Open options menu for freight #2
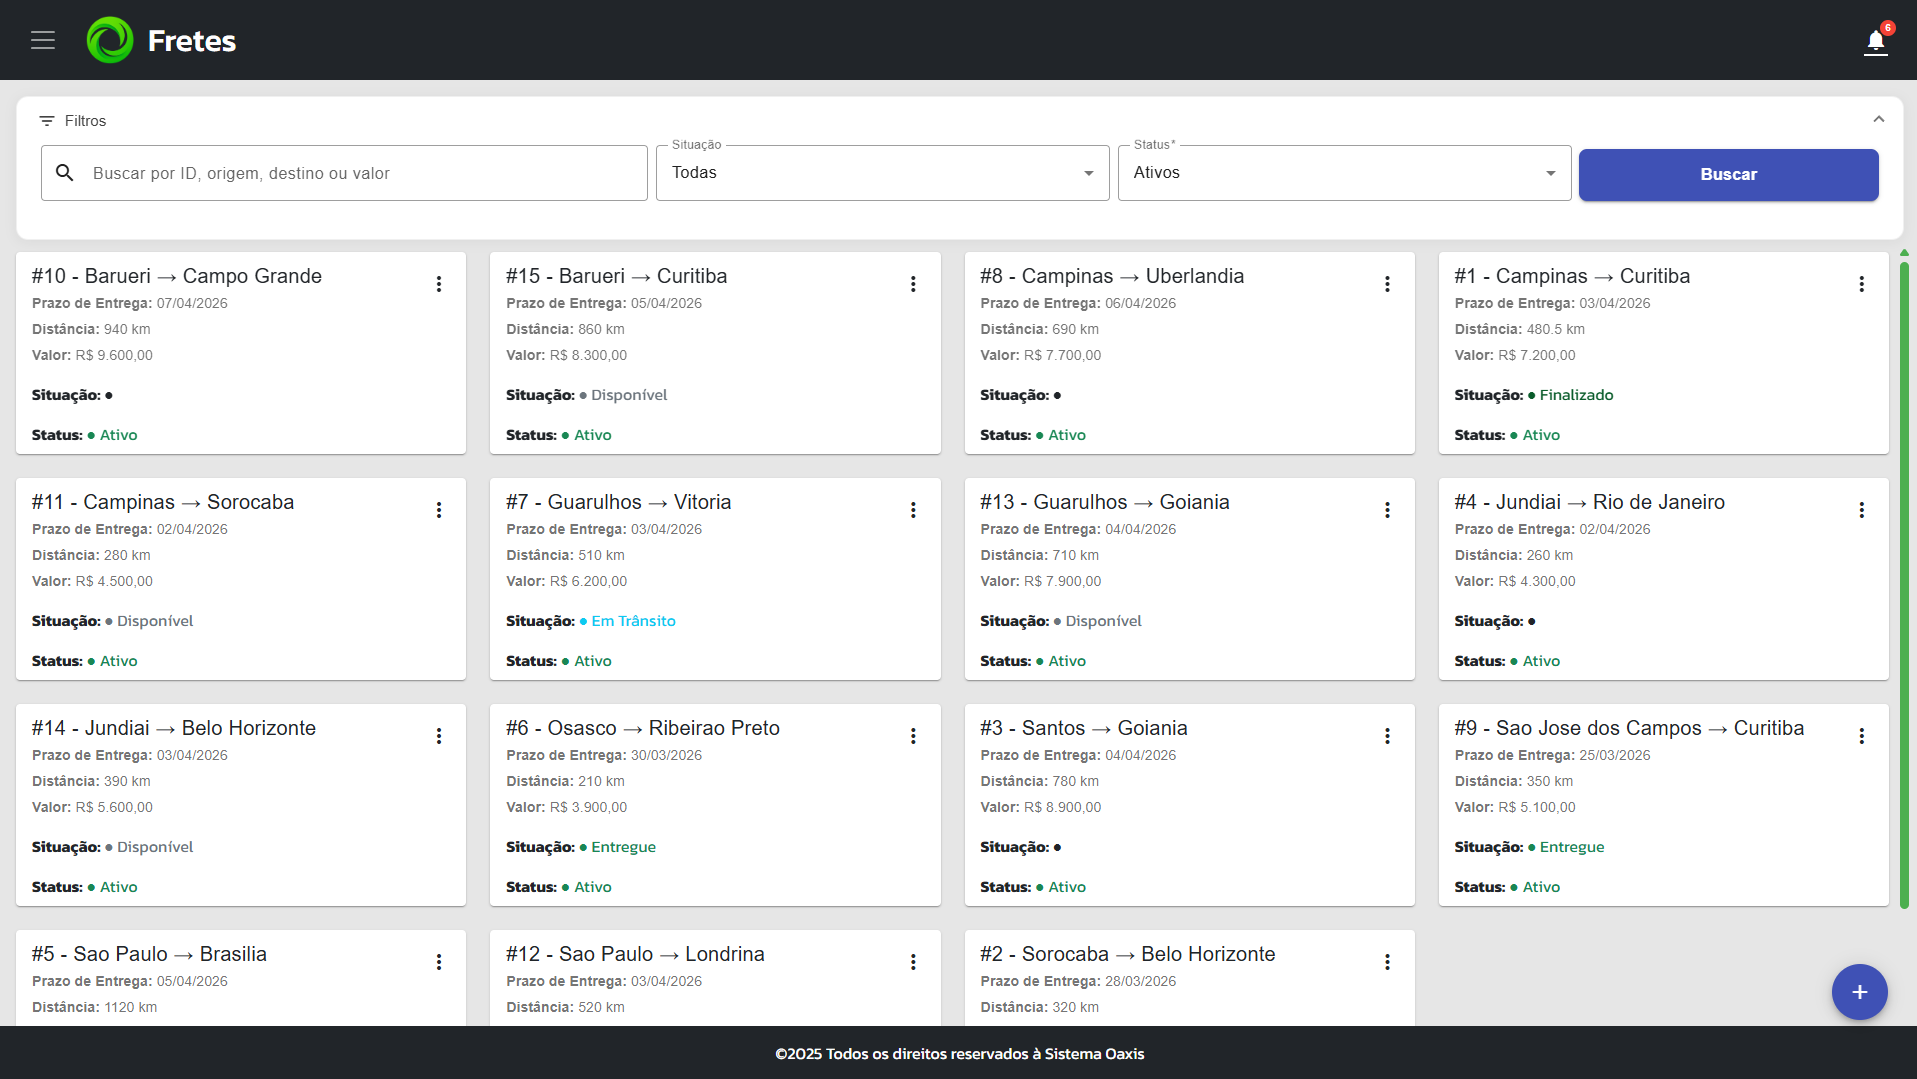1917x1079 pixels. 1387,962
